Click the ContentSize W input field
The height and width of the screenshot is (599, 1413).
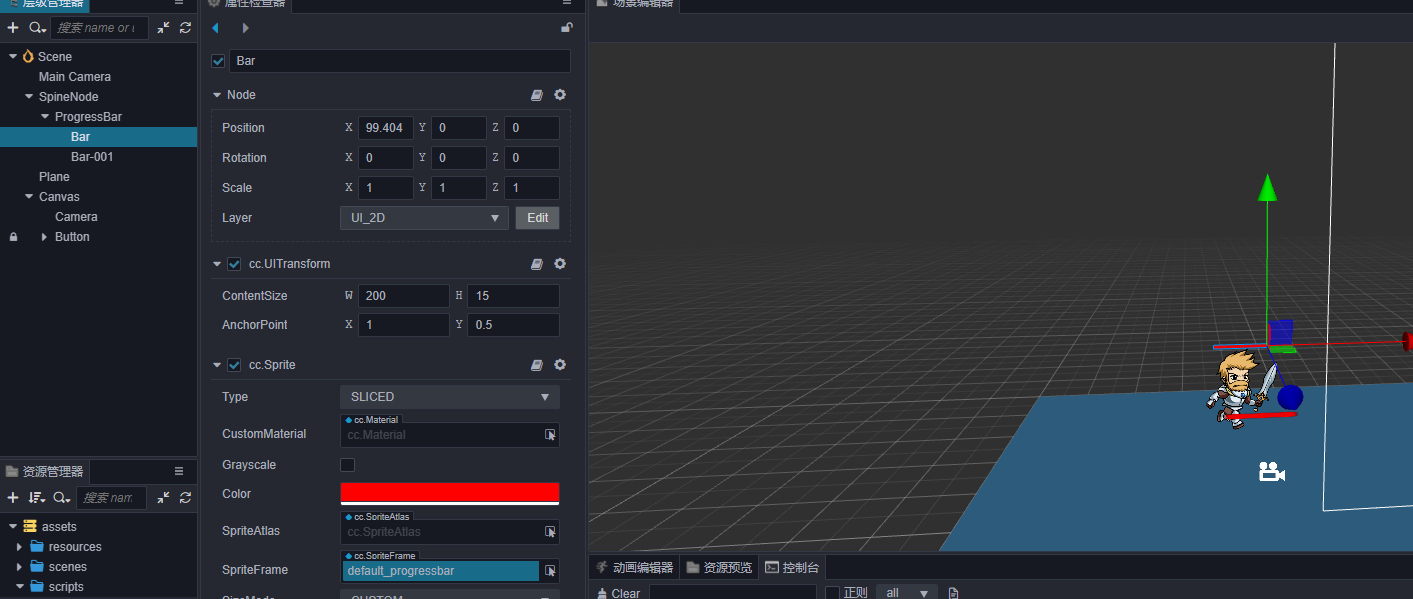[x=404, y=296]
